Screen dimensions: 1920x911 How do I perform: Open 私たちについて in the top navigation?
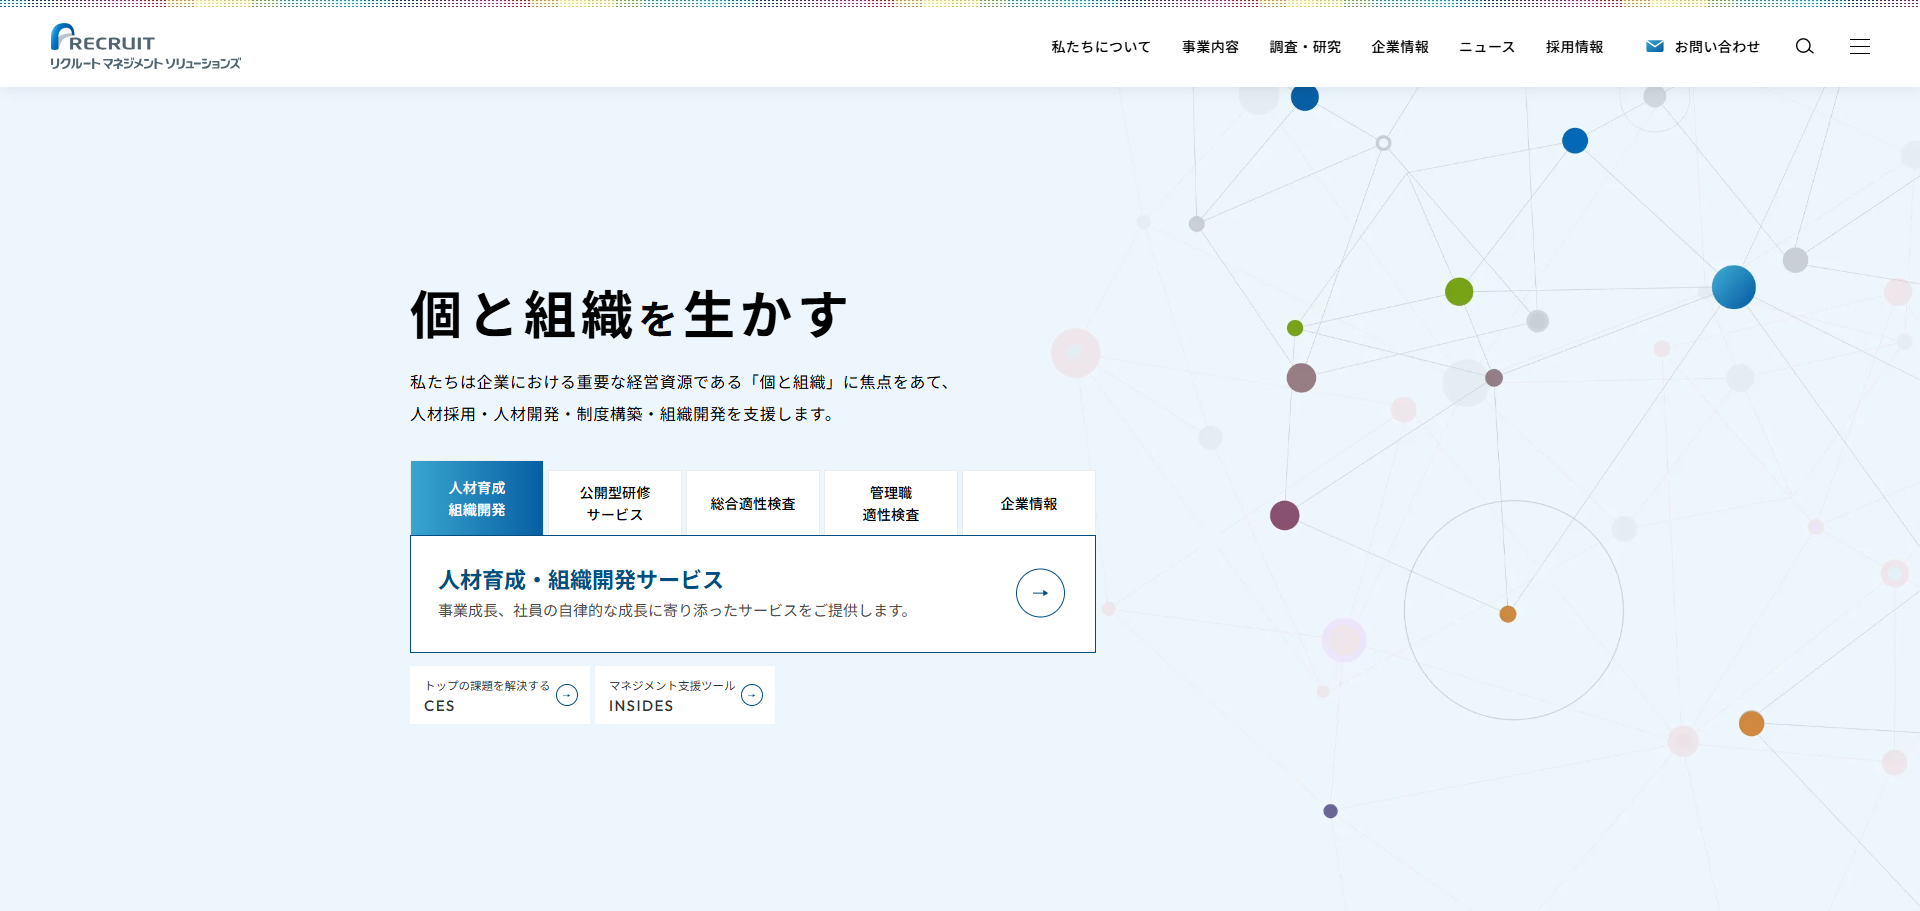[1100, 47]
